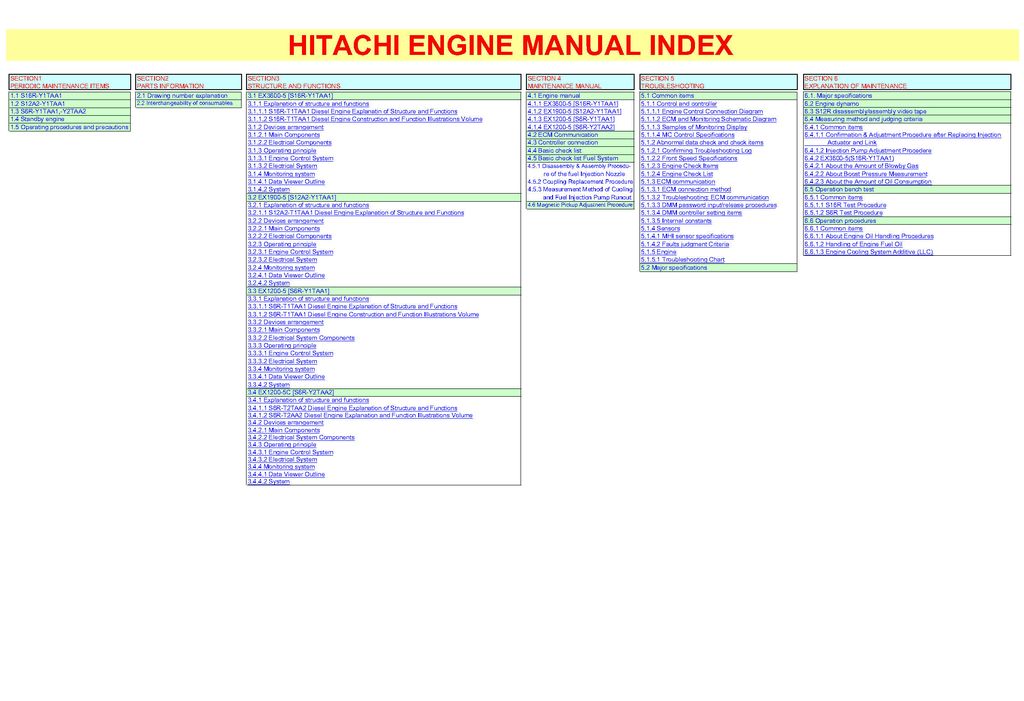Open 3.4 EX1200-5C [S6R-Y2TAA2] section heading
This screenshot has width=1024, height=701.
point(290,392)
